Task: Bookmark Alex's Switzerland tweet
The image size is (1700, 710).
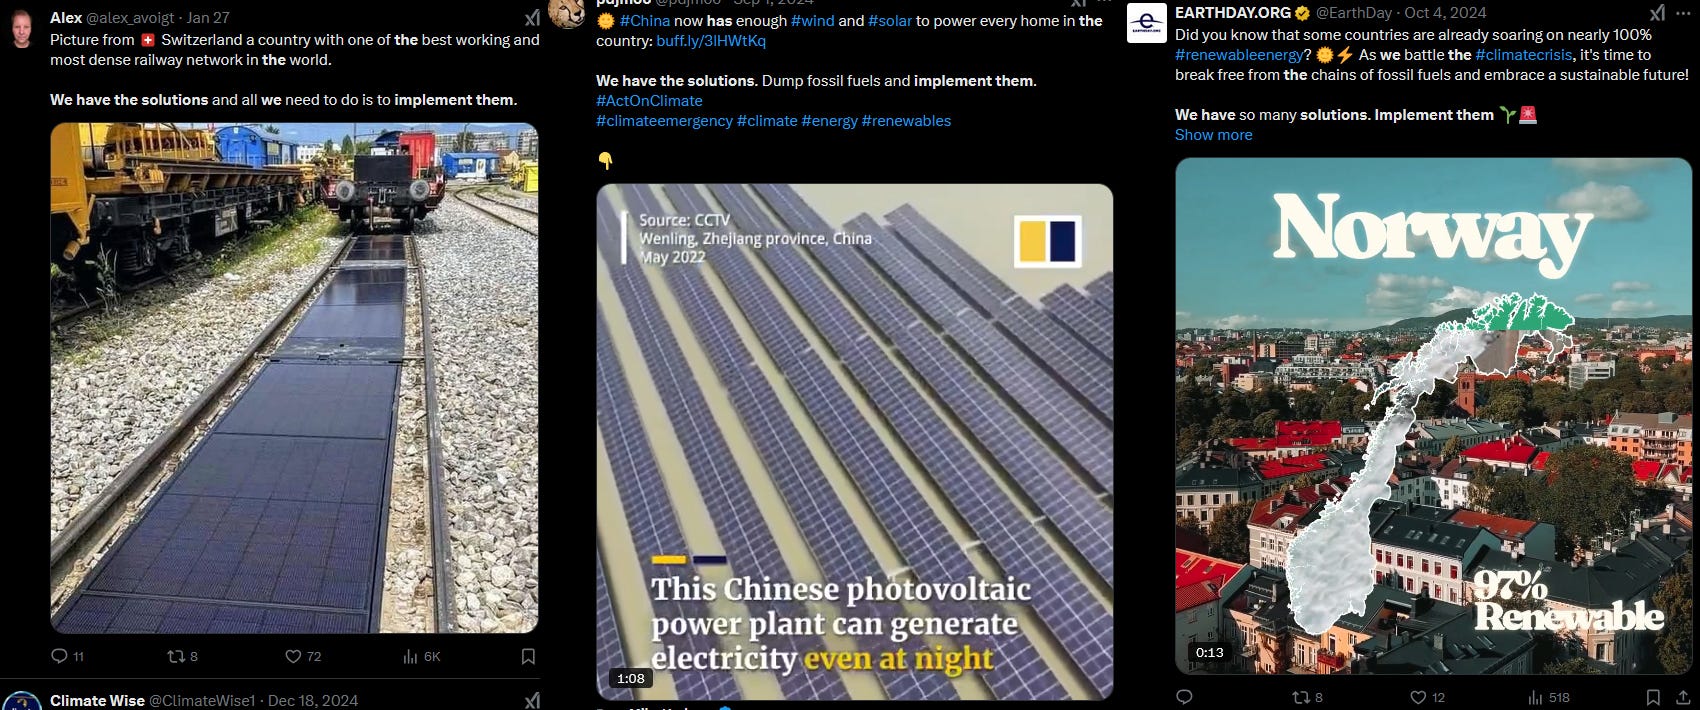Action: (x=528, y=656)
